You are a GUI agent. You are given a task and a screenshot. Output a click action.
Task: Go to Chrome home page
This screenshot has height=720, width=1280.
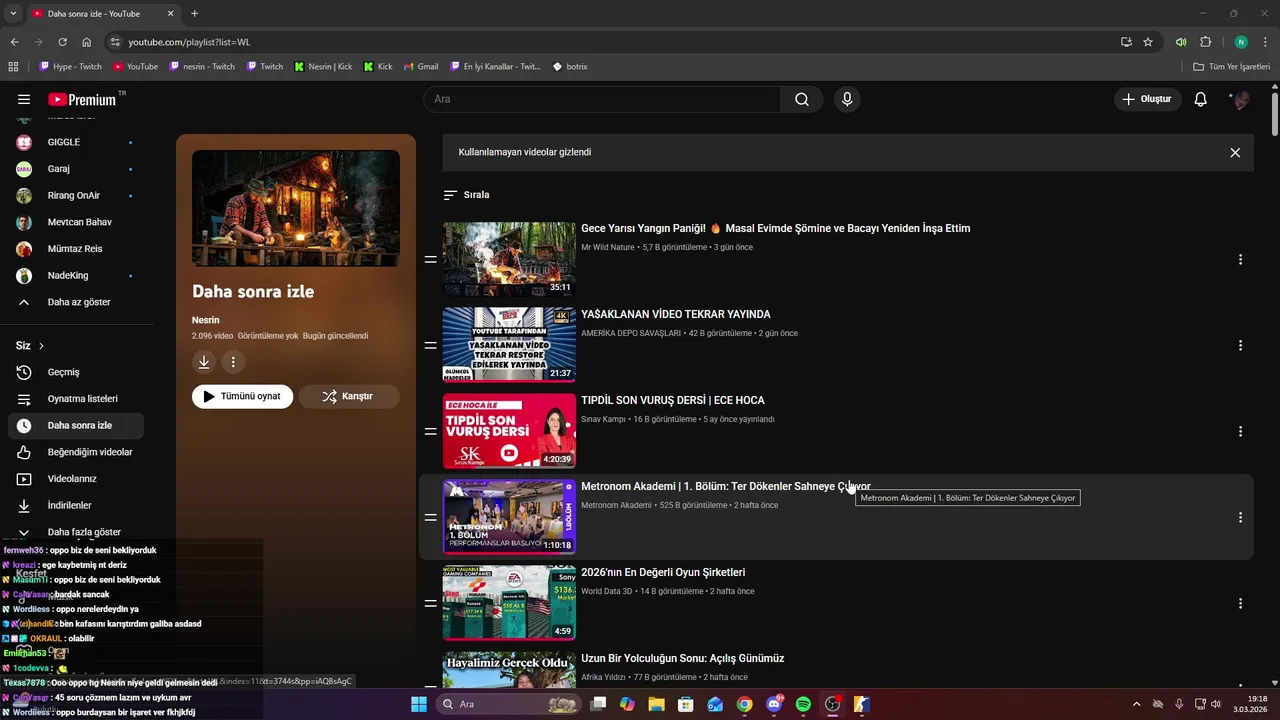pos(87,42)
